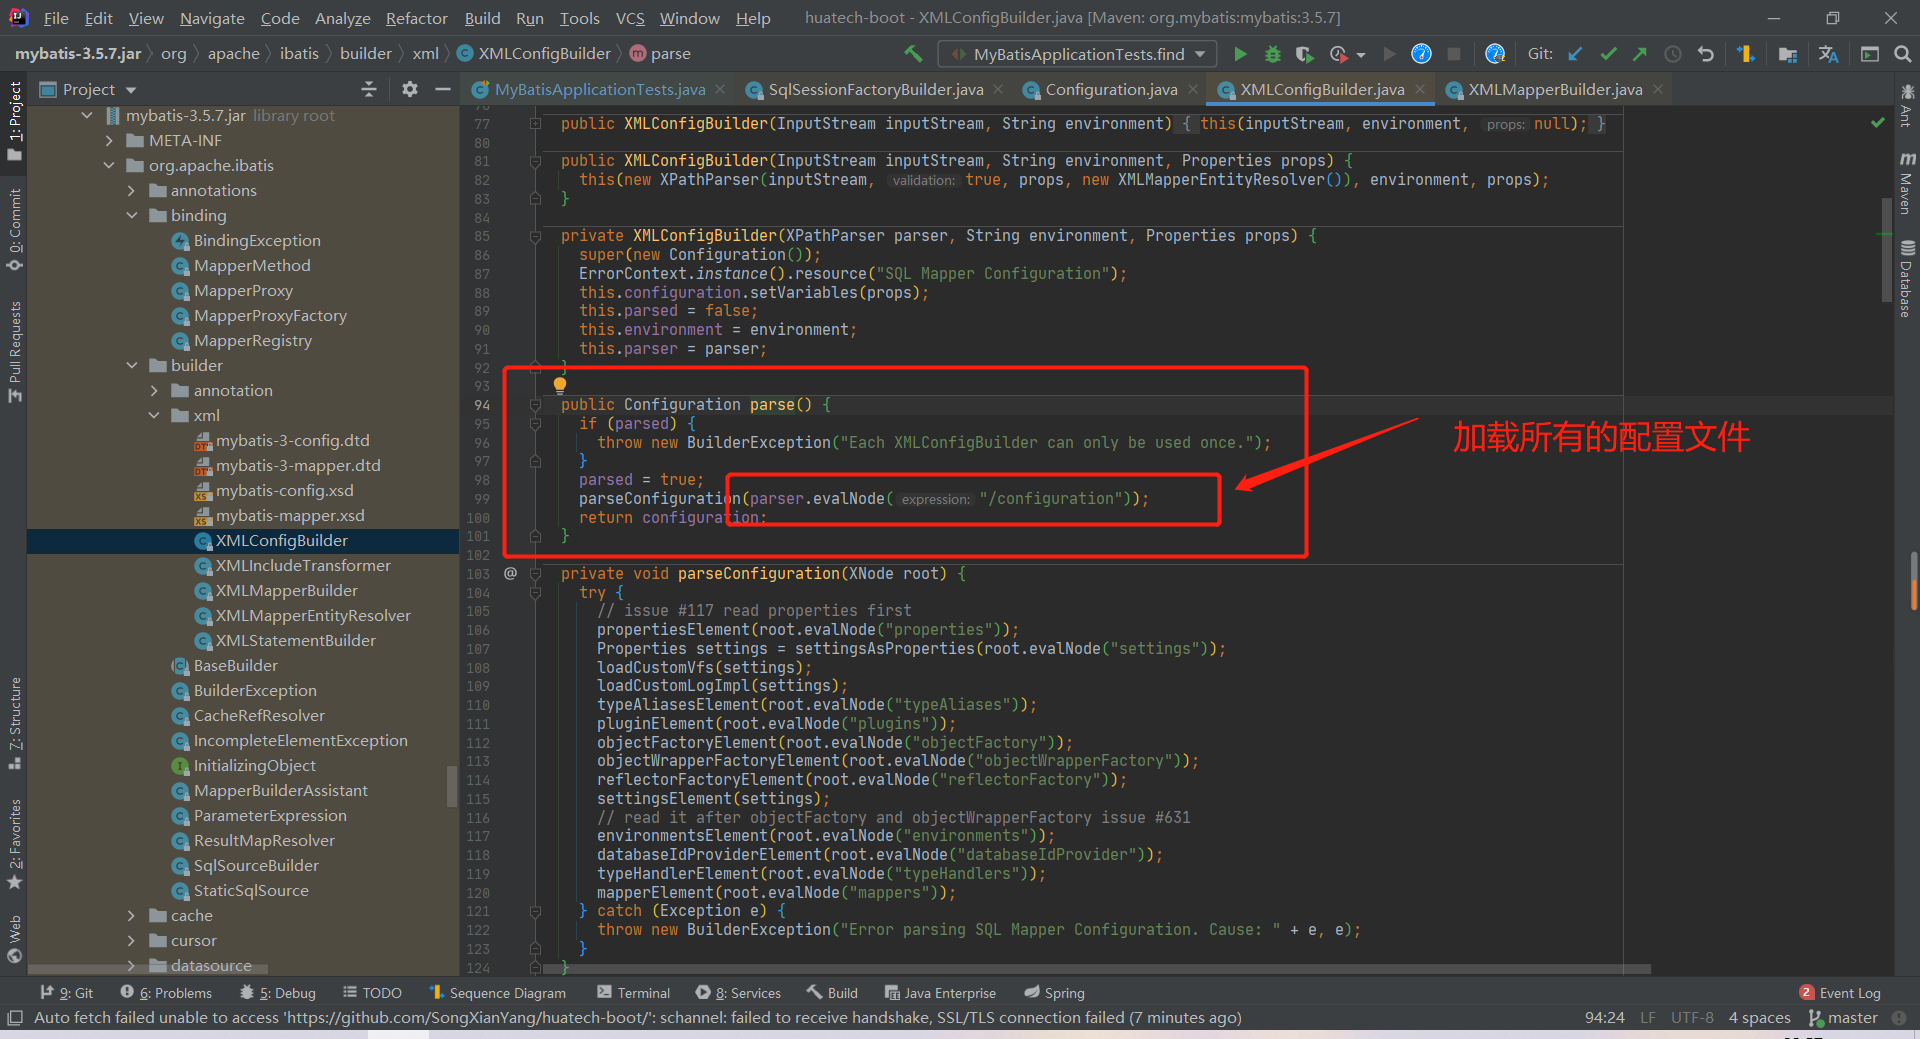The width and height of the screenshot is (1920, 1039).
Task: Toggle the Maven tool window stripe
Action: coord(1906,183)
